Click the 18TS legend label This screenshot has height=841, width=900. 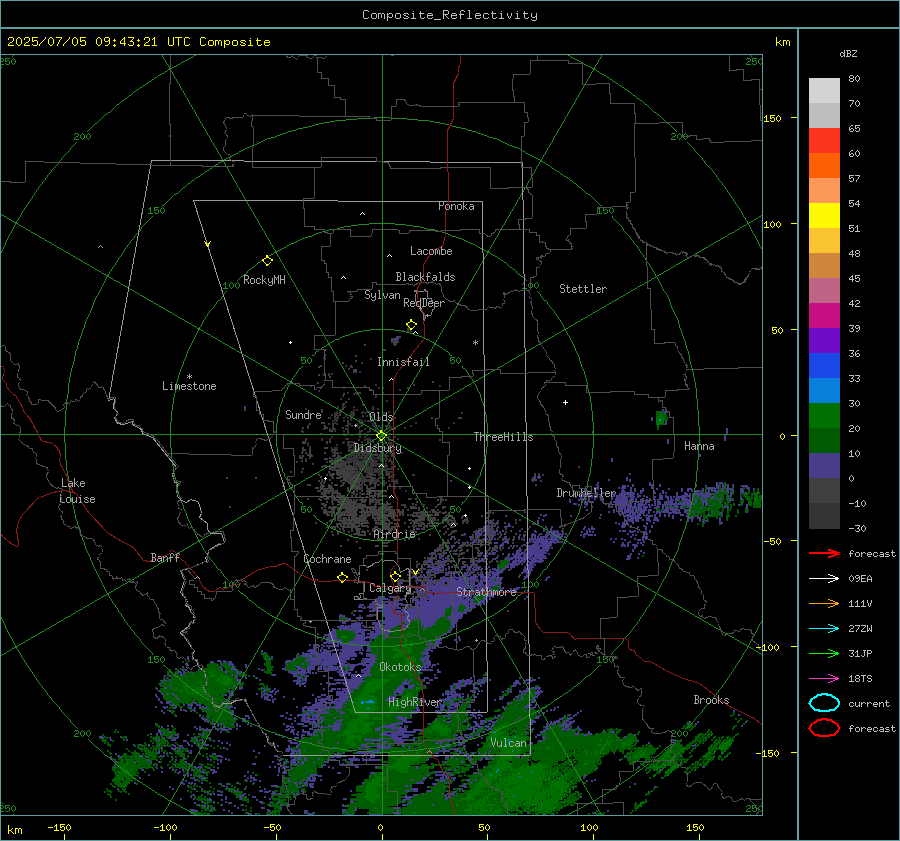(860, 679)
